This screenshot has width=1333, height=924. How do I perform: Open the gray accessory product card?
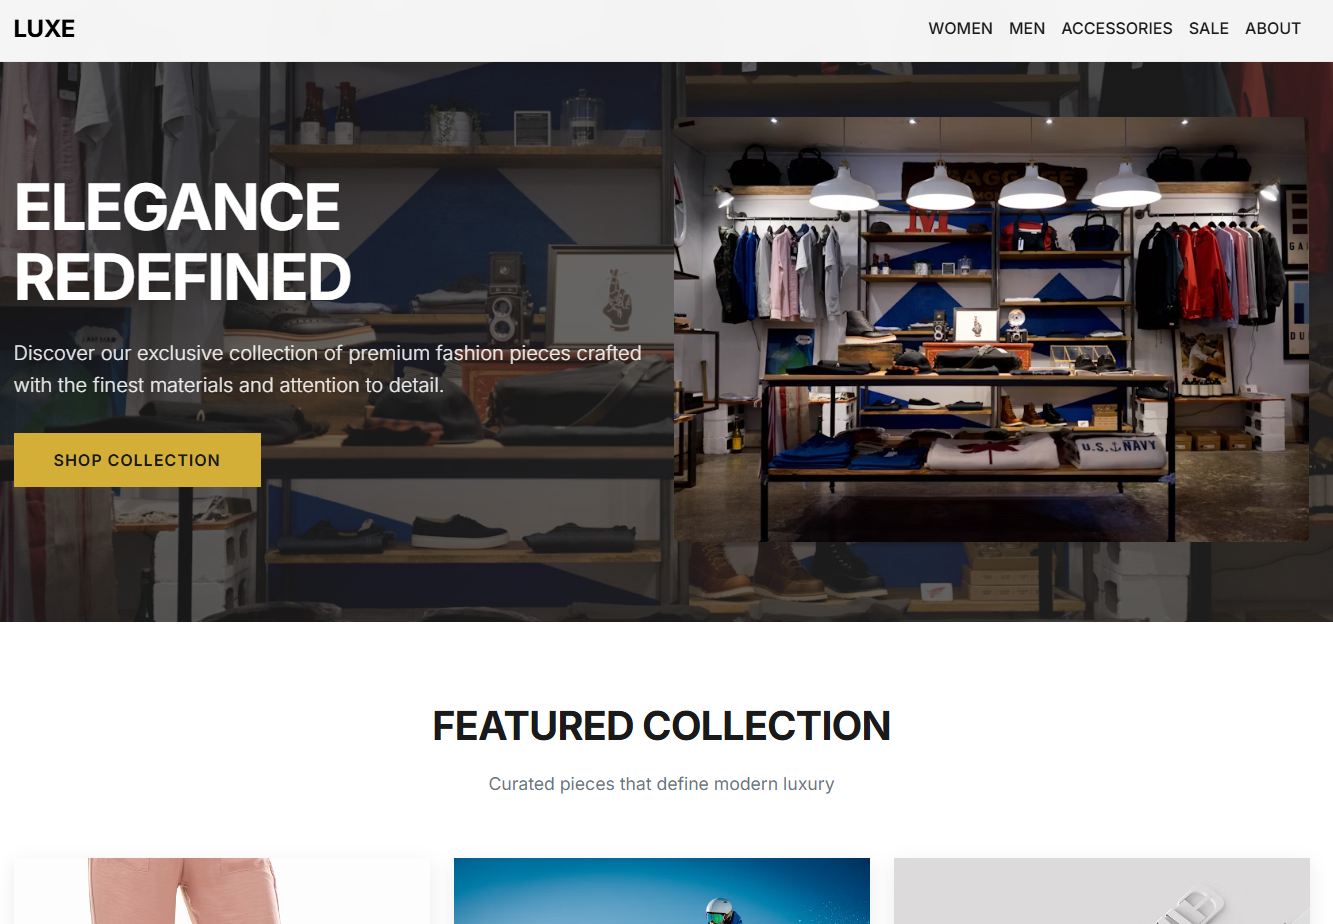pyautogui.click(x=1101, y=891)
